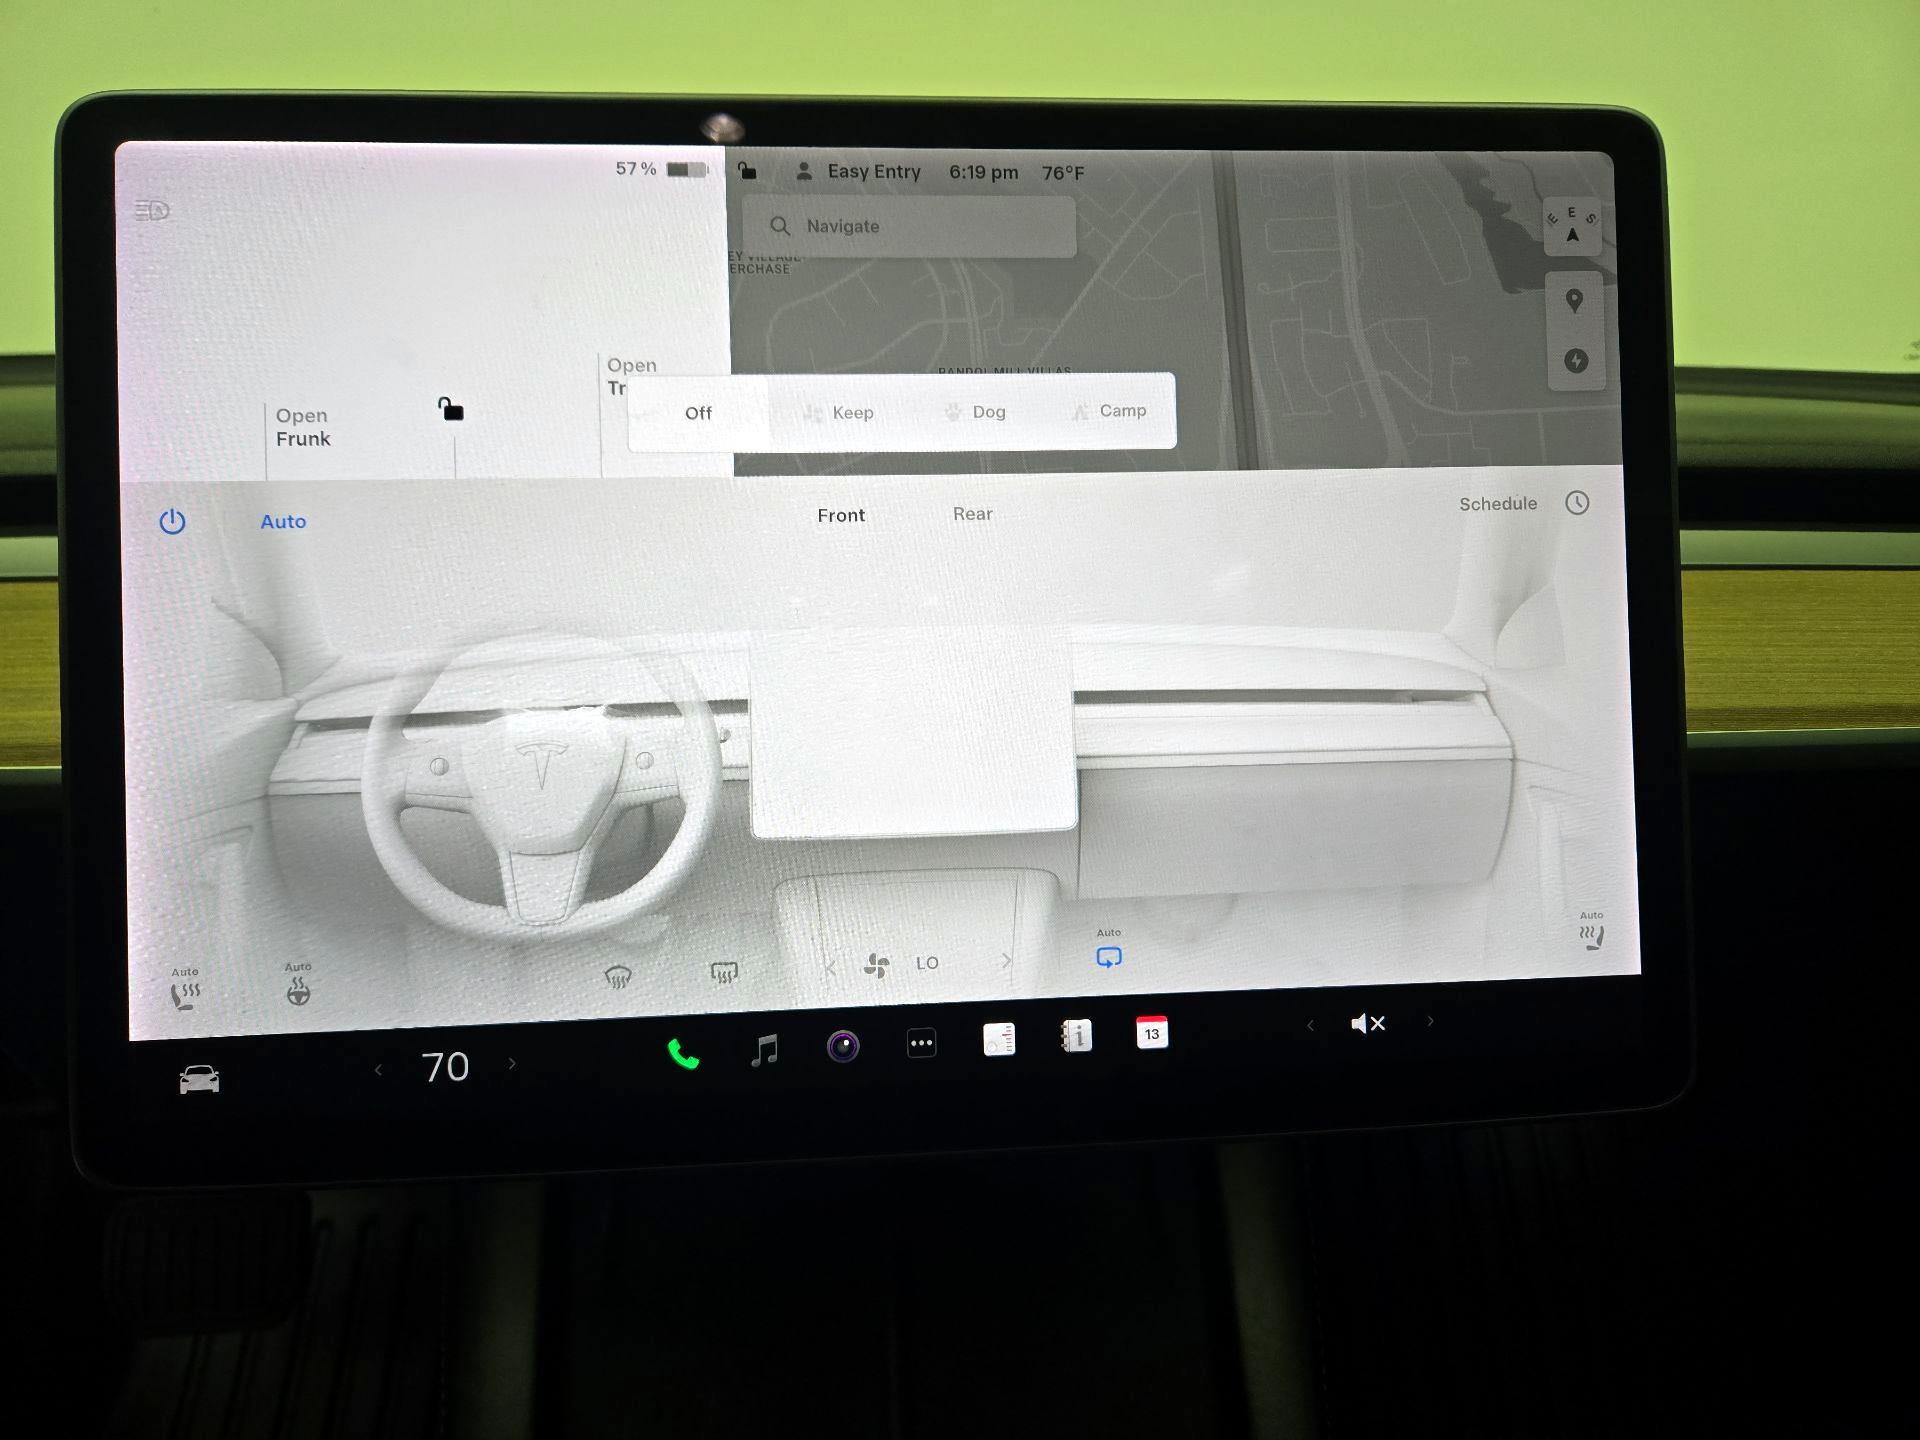Screen dimensions: 1920x1440
Task: Tap the status bar lock icon
Action: pos(747,171)
